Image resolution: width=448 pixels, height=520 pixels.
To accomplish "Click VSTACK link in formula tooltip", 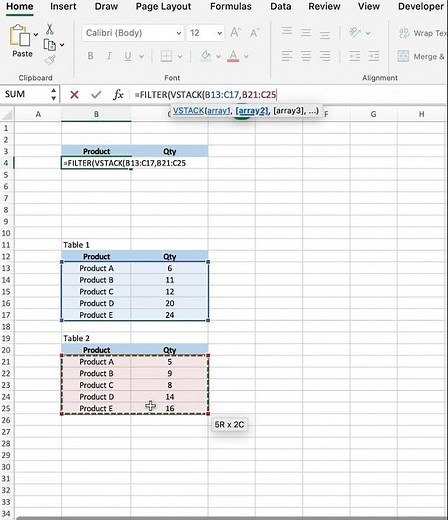I will (x=188, y=111).
